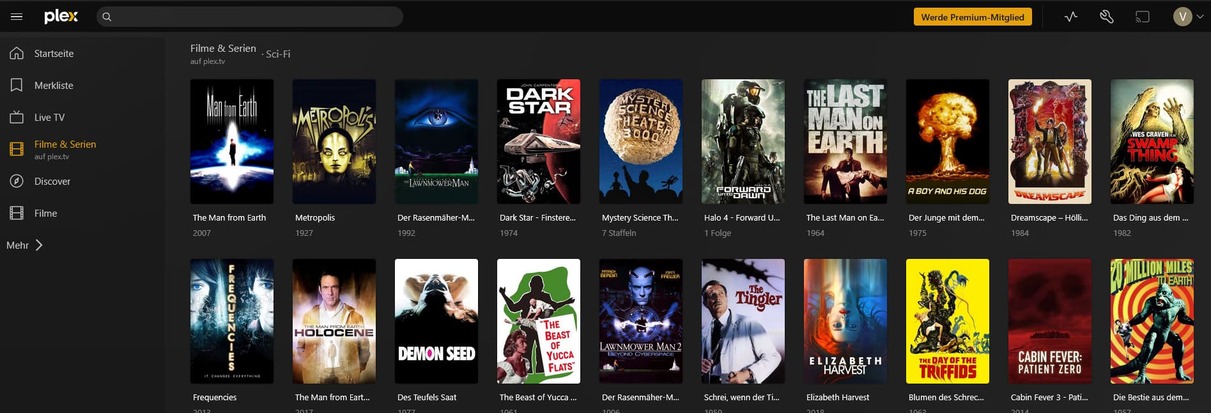Click title 'The Last Man on Ea...'

pyautogui.click(x=845, y=217)
